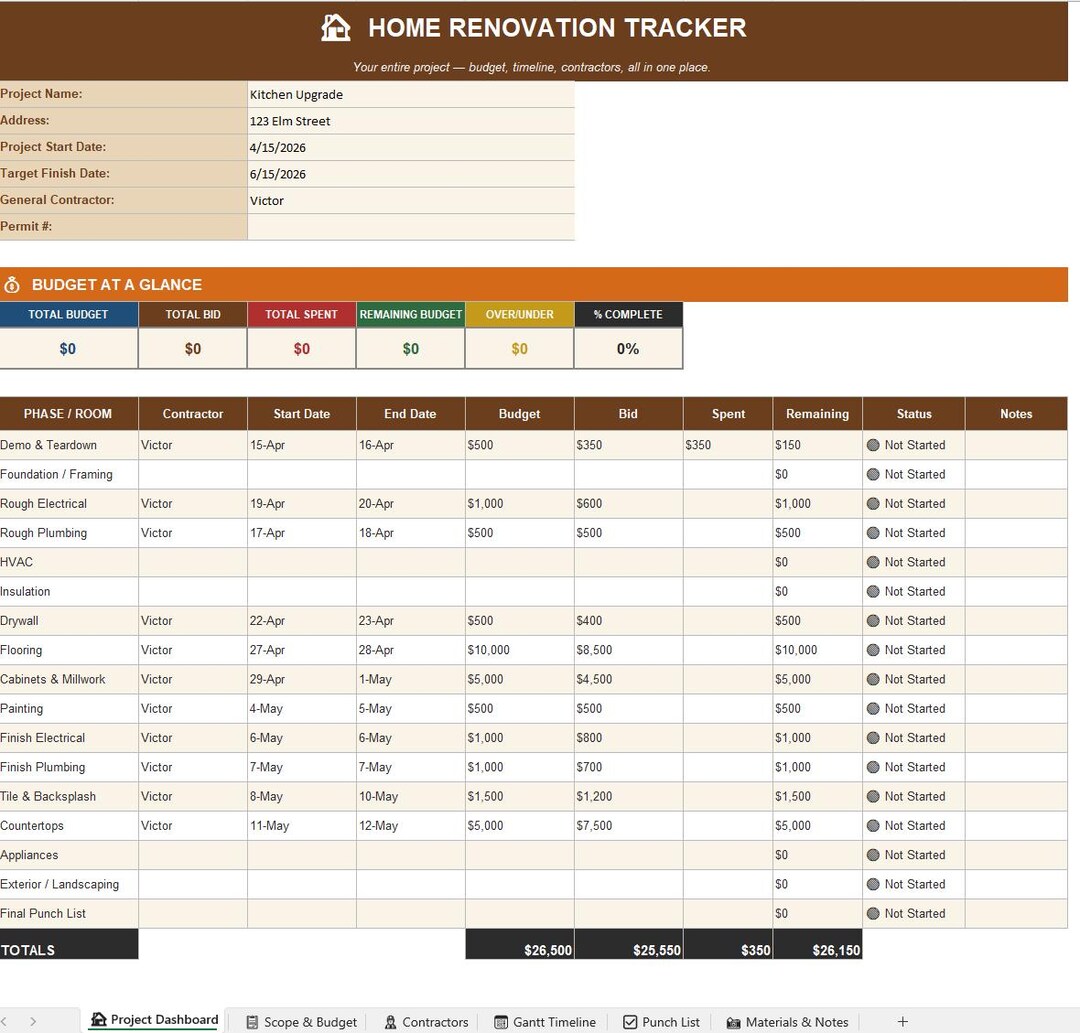Click the Project Dashboard tab house icon
The height and width of the screenshot is (1033, 1080).
(98, 1020)
